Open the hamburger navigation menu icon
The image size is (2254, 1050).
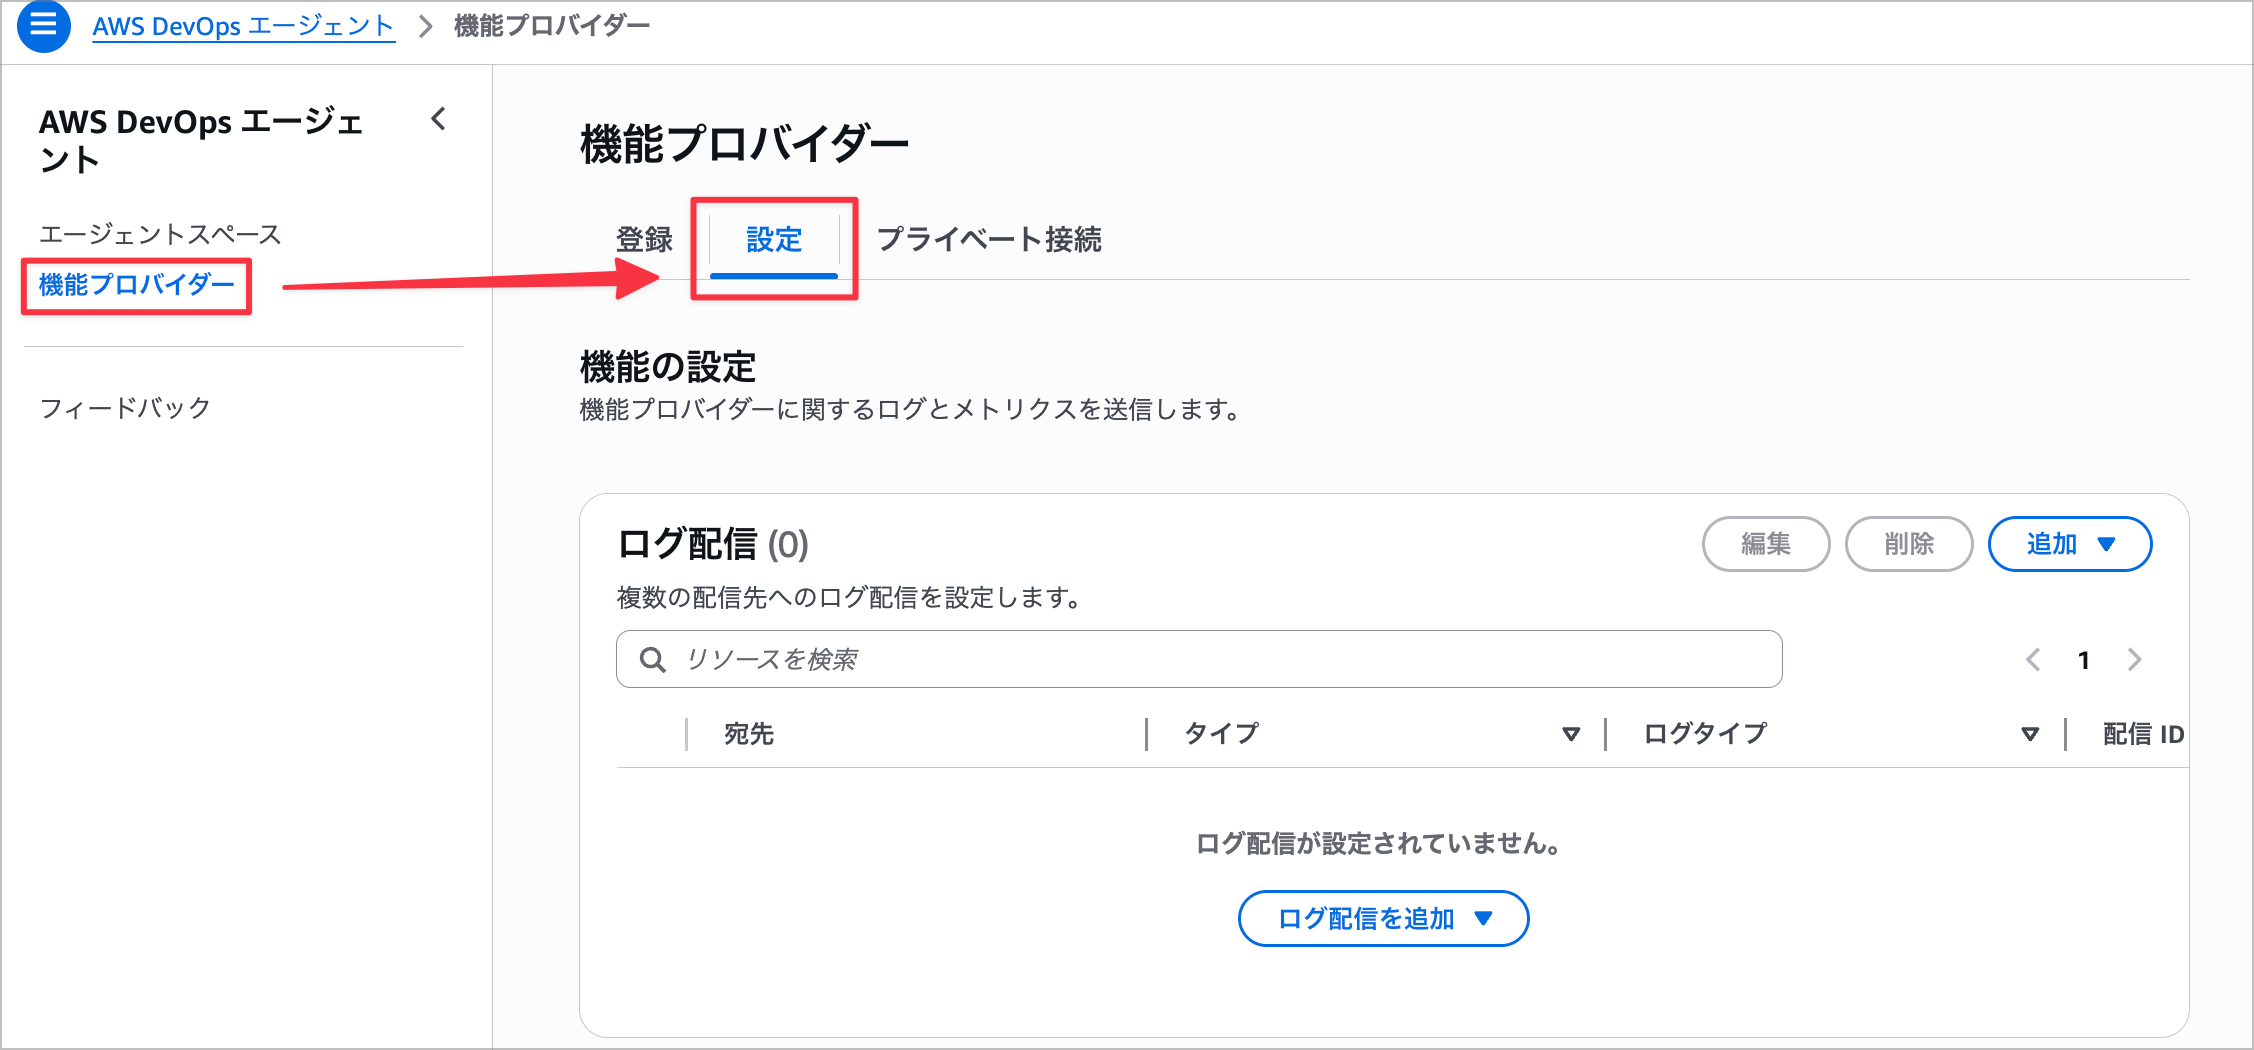tap(44, 26)
